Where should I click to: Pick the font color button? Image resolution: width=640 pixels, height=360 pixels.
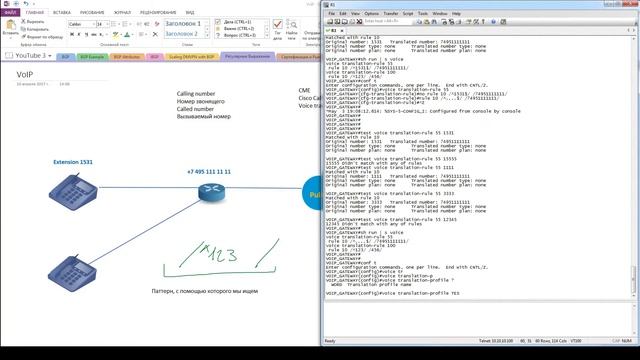tap(127, 35)
